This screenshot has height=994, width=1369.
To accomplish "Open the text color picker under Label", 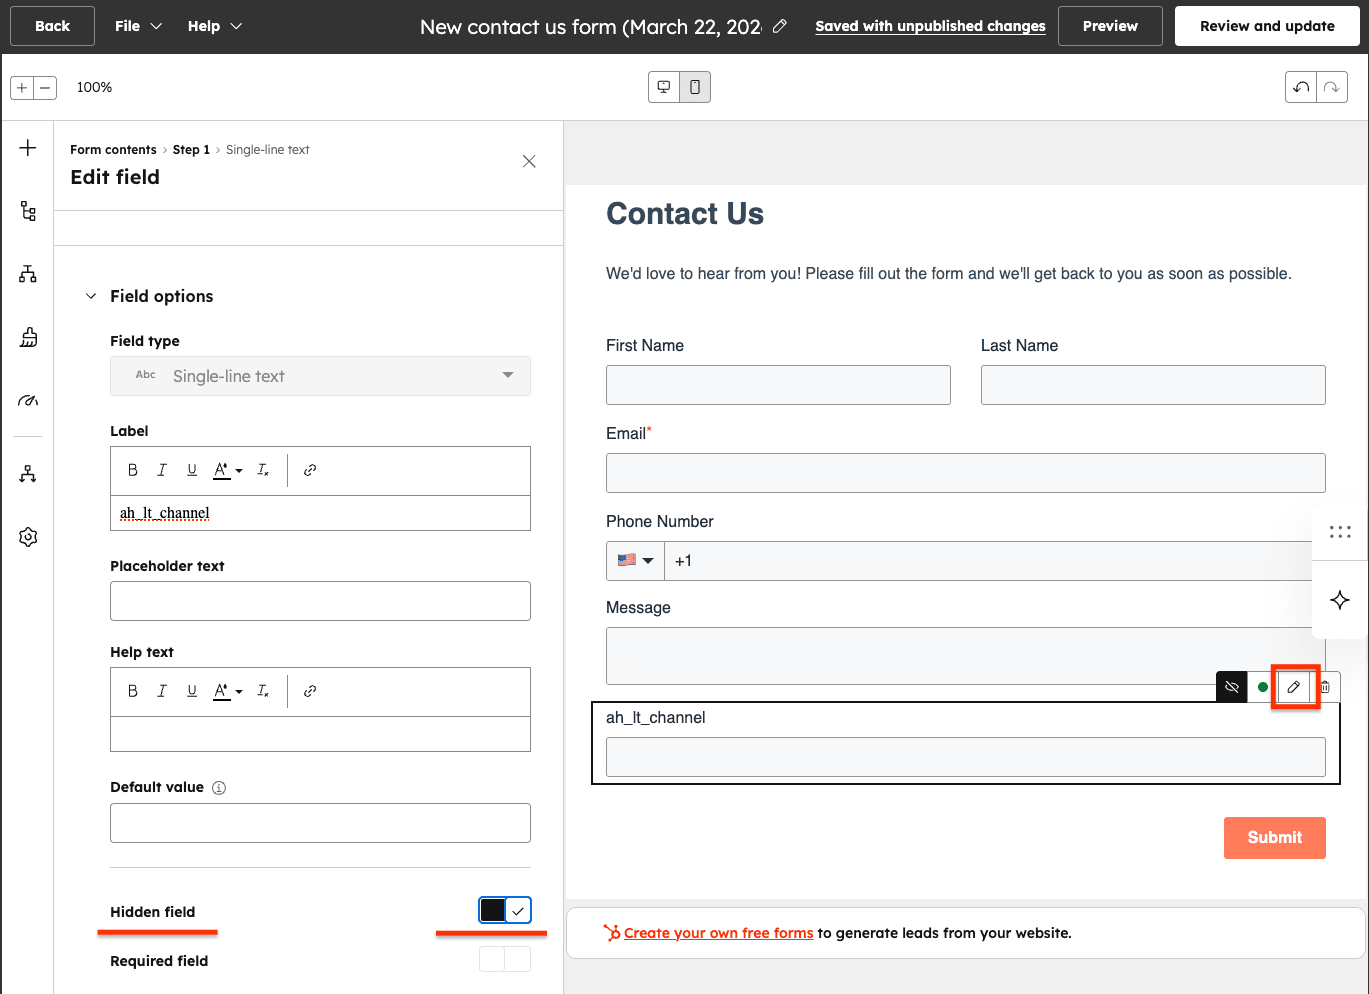I will click(226, 469).
